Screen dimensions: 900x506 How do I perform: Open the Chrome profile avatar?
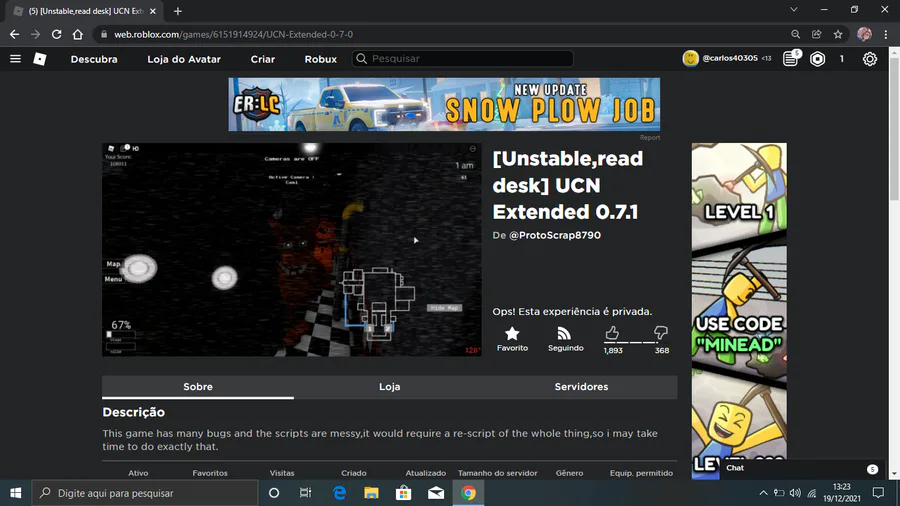click(x=864, y=34)
